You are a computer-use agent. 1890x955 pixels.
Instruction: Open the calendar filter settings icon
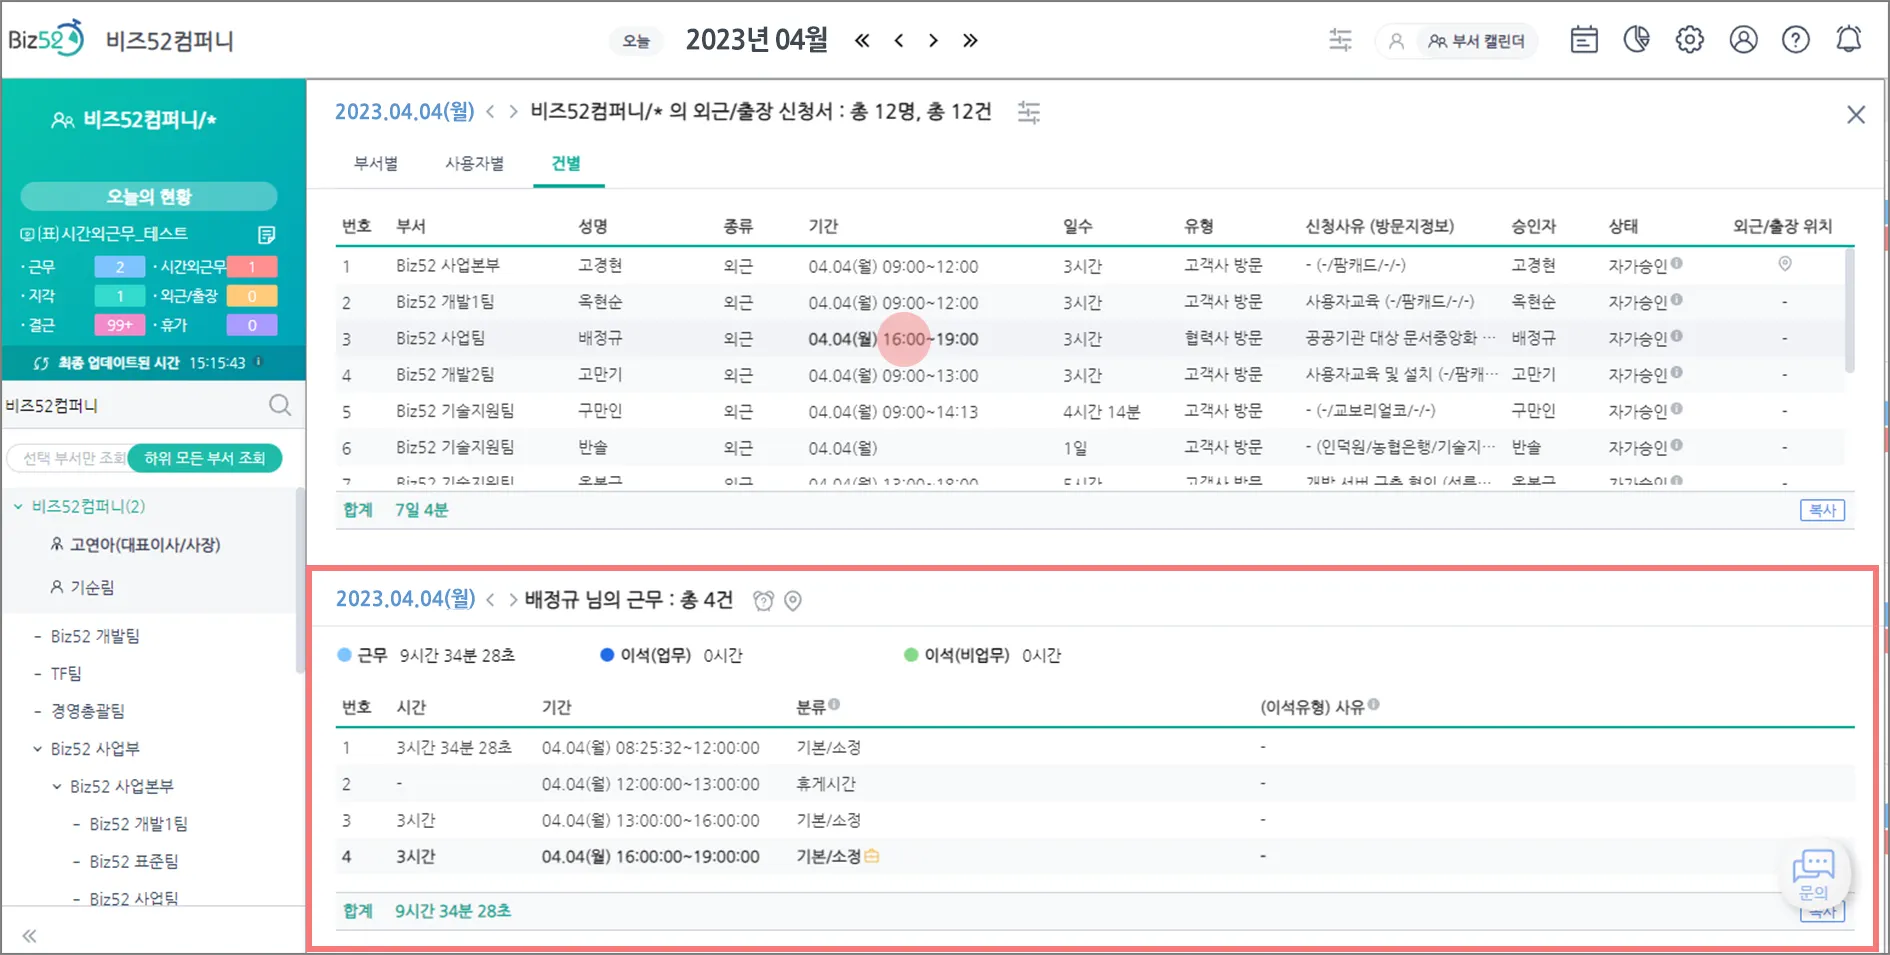click(x=1340, y=40)
